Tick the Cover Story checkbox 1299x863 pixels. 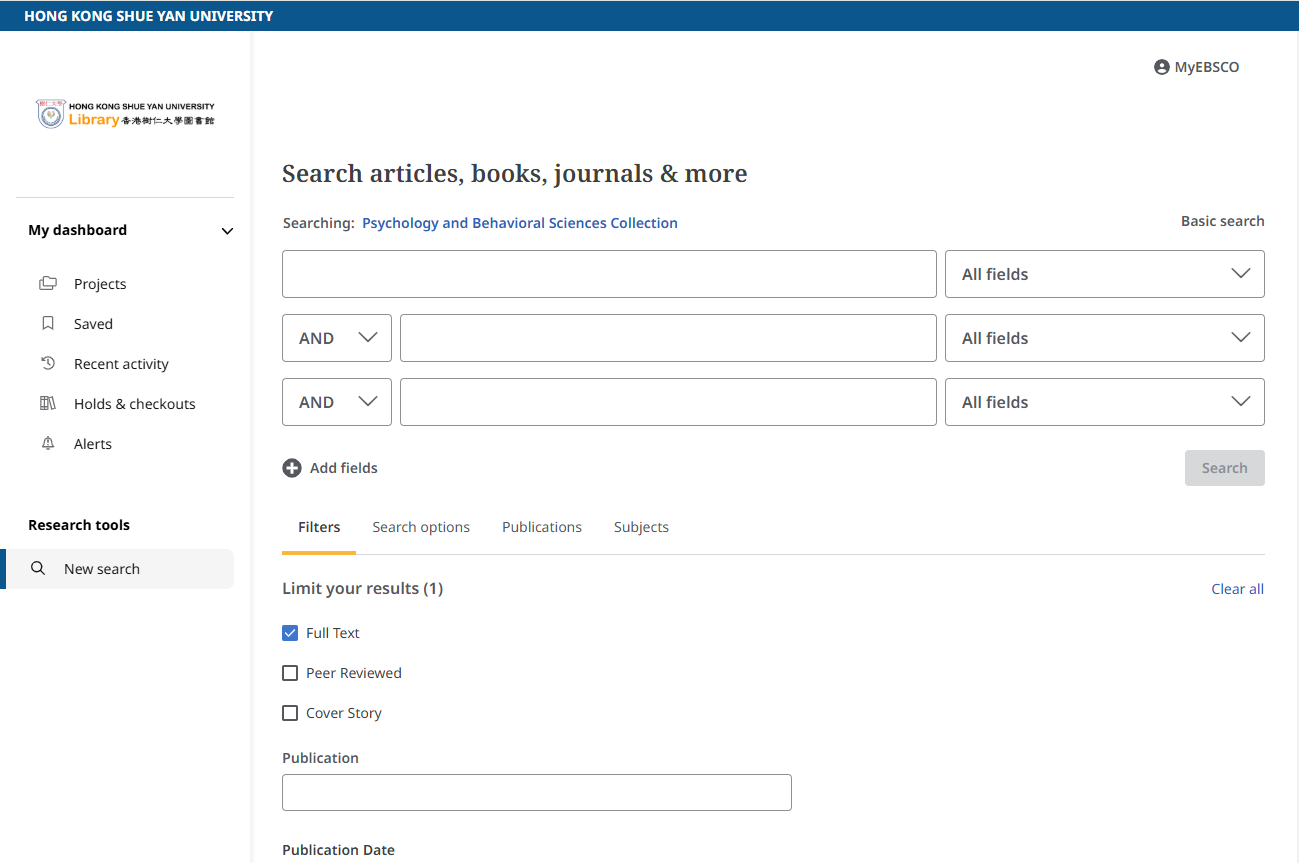click(x=290, y=713)
